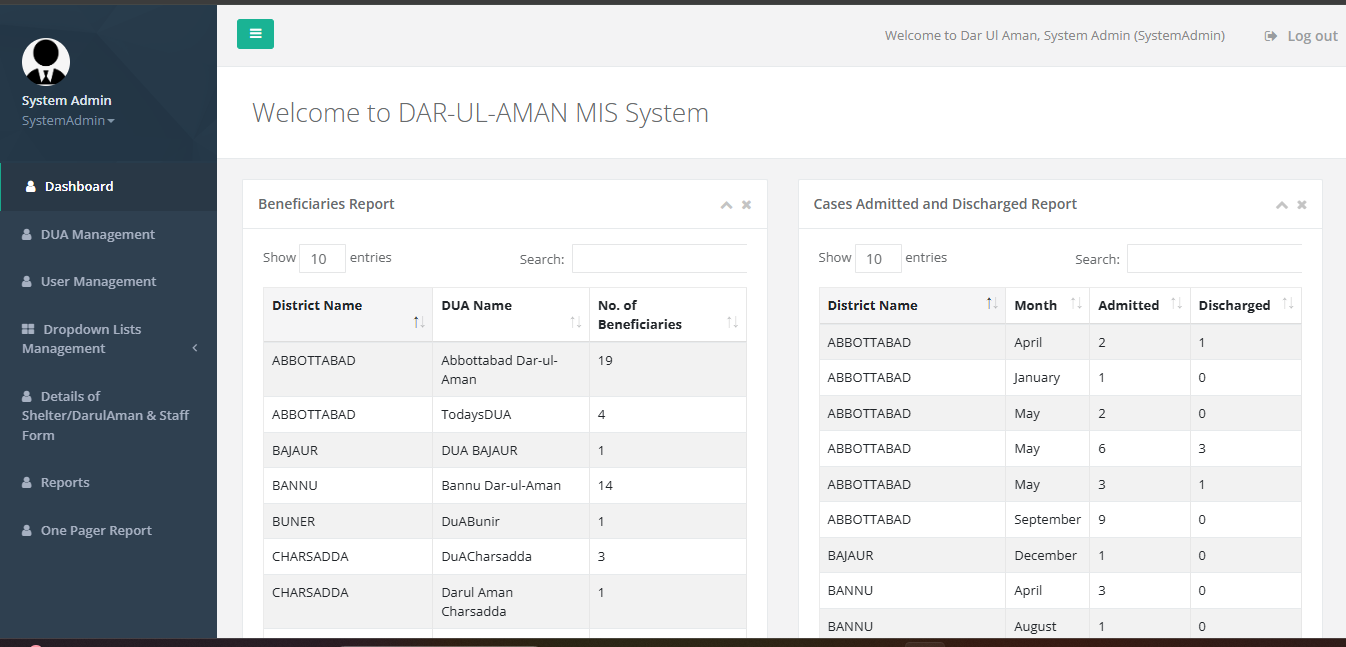The image size is (1346, 647).
Task: Sort cases table by Discharged column
Action: click(1245, 305)
